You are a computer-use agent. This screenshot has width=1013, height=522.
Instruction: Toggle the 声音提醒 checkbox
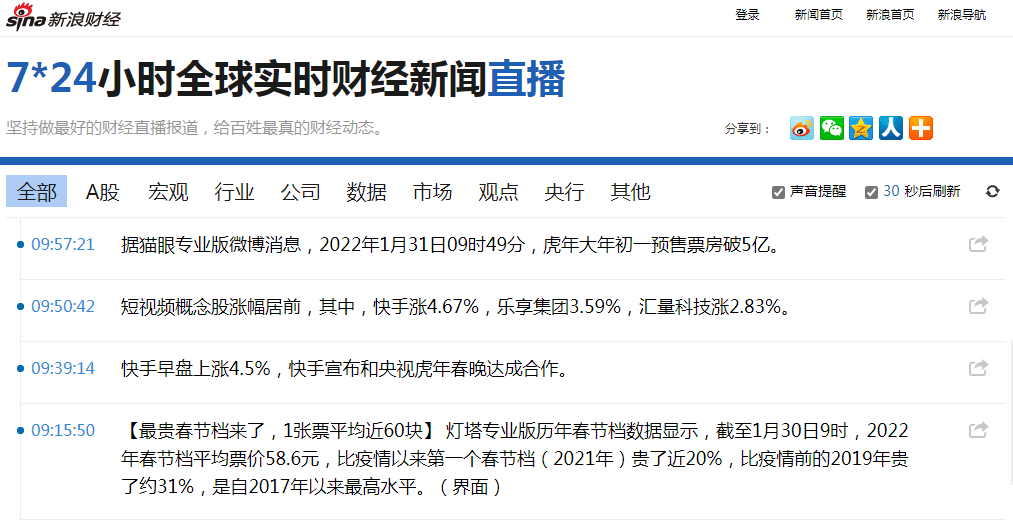pyautogui.click(x=778, y=192)
